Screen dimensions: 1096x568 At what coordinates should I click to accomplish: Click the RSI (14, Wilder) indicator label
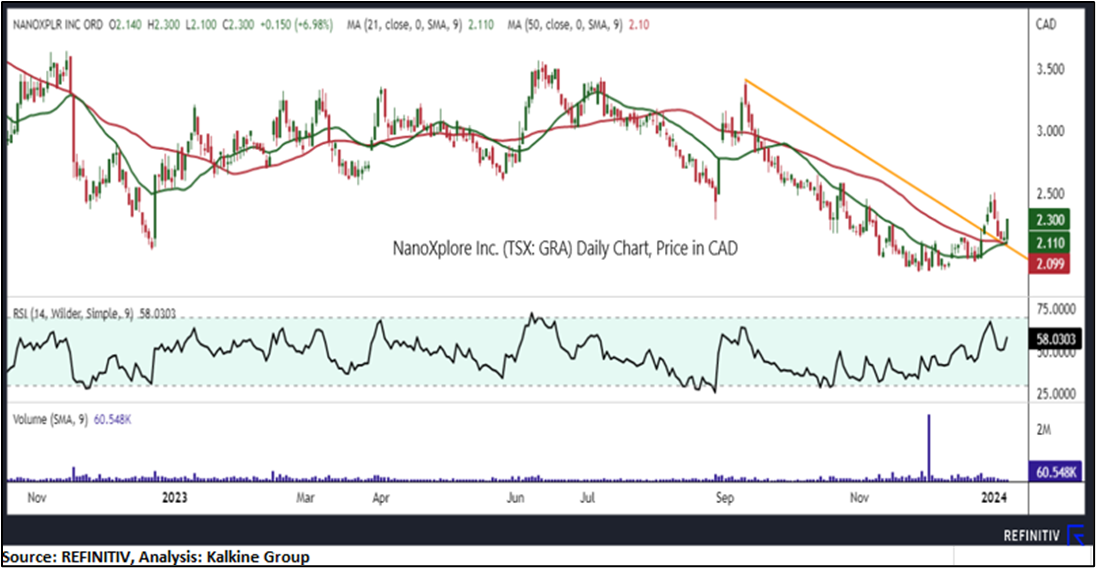coord(73,313)
